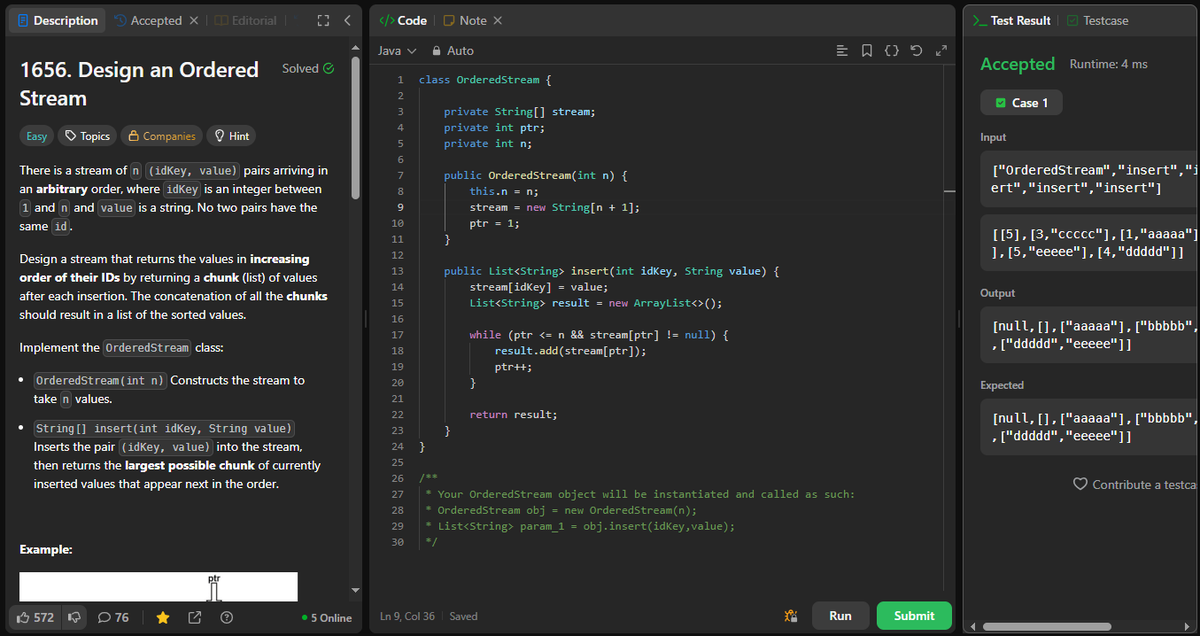Open the Auto indentation setting
Screen dimensions: 1200x636
452,50
